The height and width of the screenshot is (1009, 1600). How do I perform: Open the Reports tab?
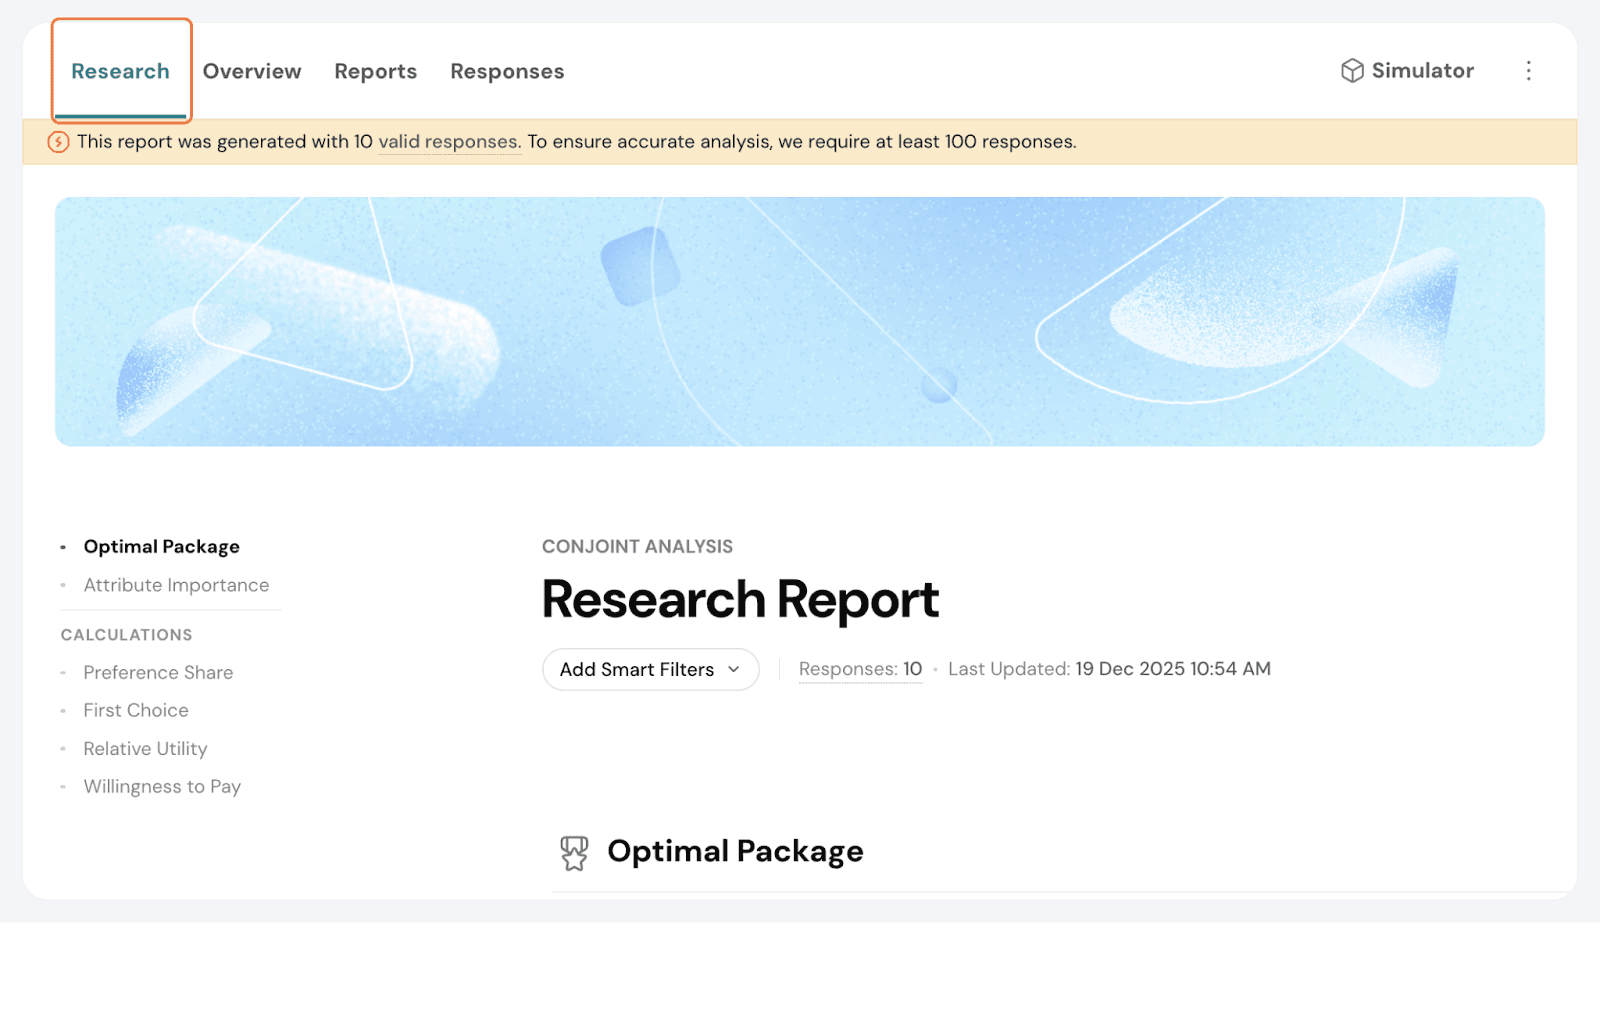[375, 72]
